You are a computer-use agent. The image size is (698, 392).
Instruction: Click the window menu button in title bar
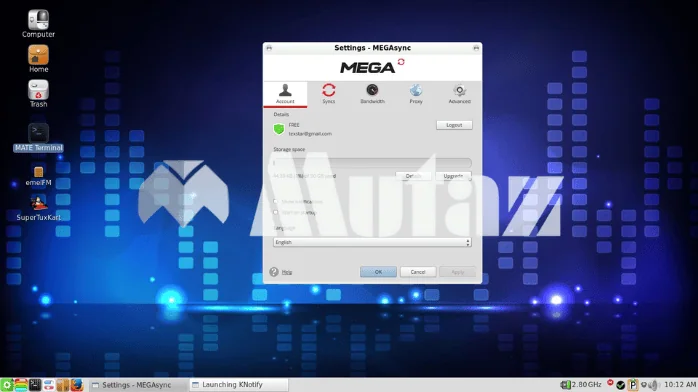(x=269, y=48)
